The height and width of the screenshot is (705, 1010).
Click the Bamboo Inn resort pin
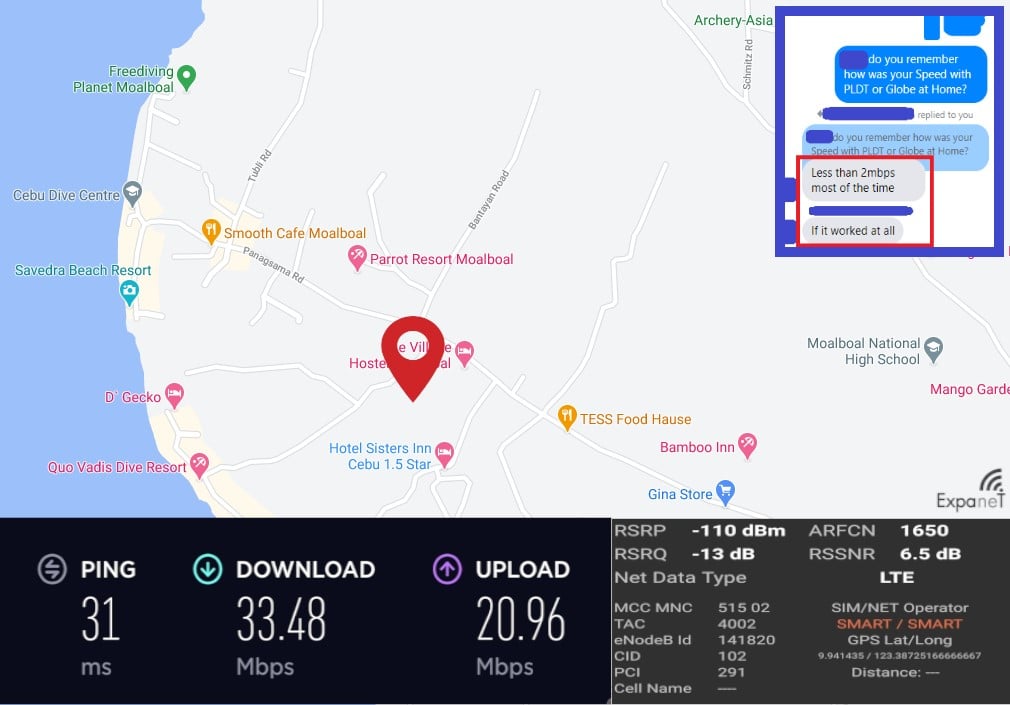[x=747, y=446]
